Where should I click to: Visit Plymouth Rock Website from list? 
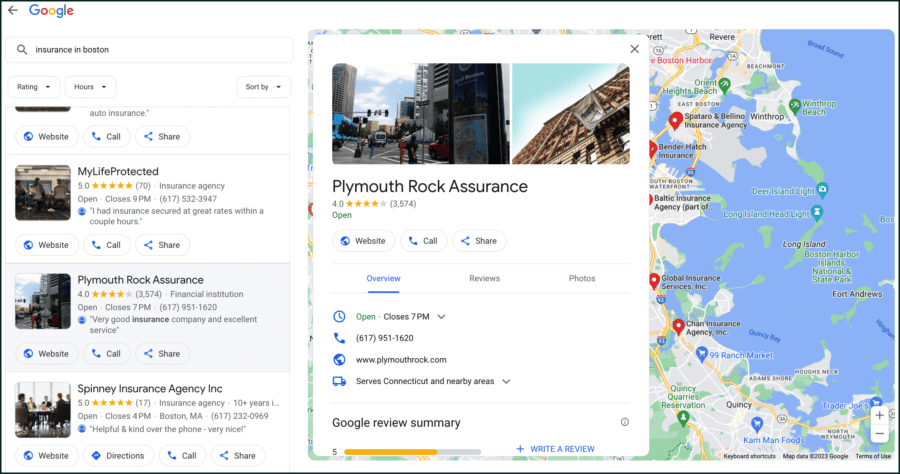point(46,353)
